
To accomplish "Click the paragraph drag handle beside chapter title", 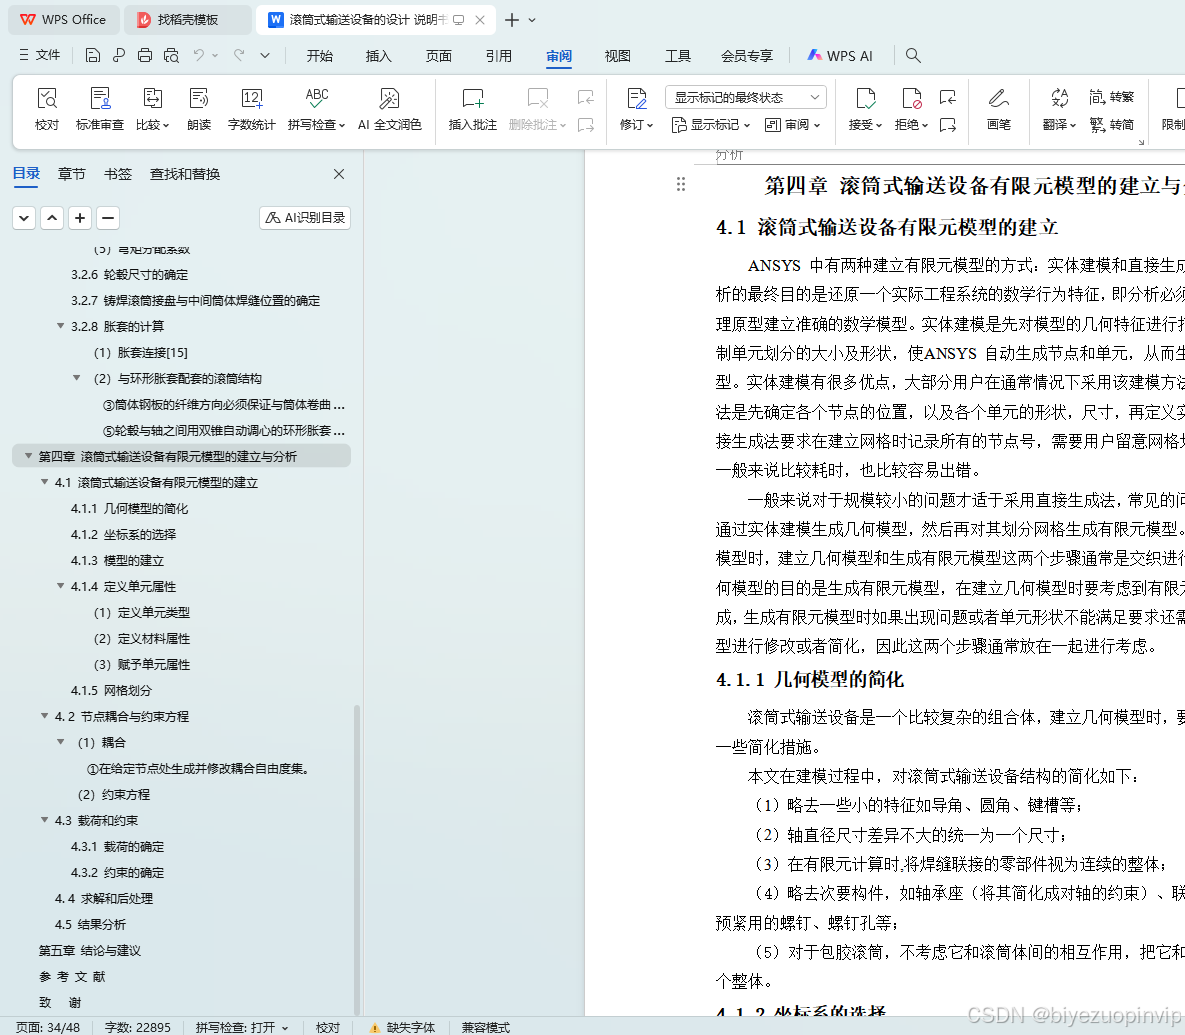I will pyautogui.click(x=681, y=184).
